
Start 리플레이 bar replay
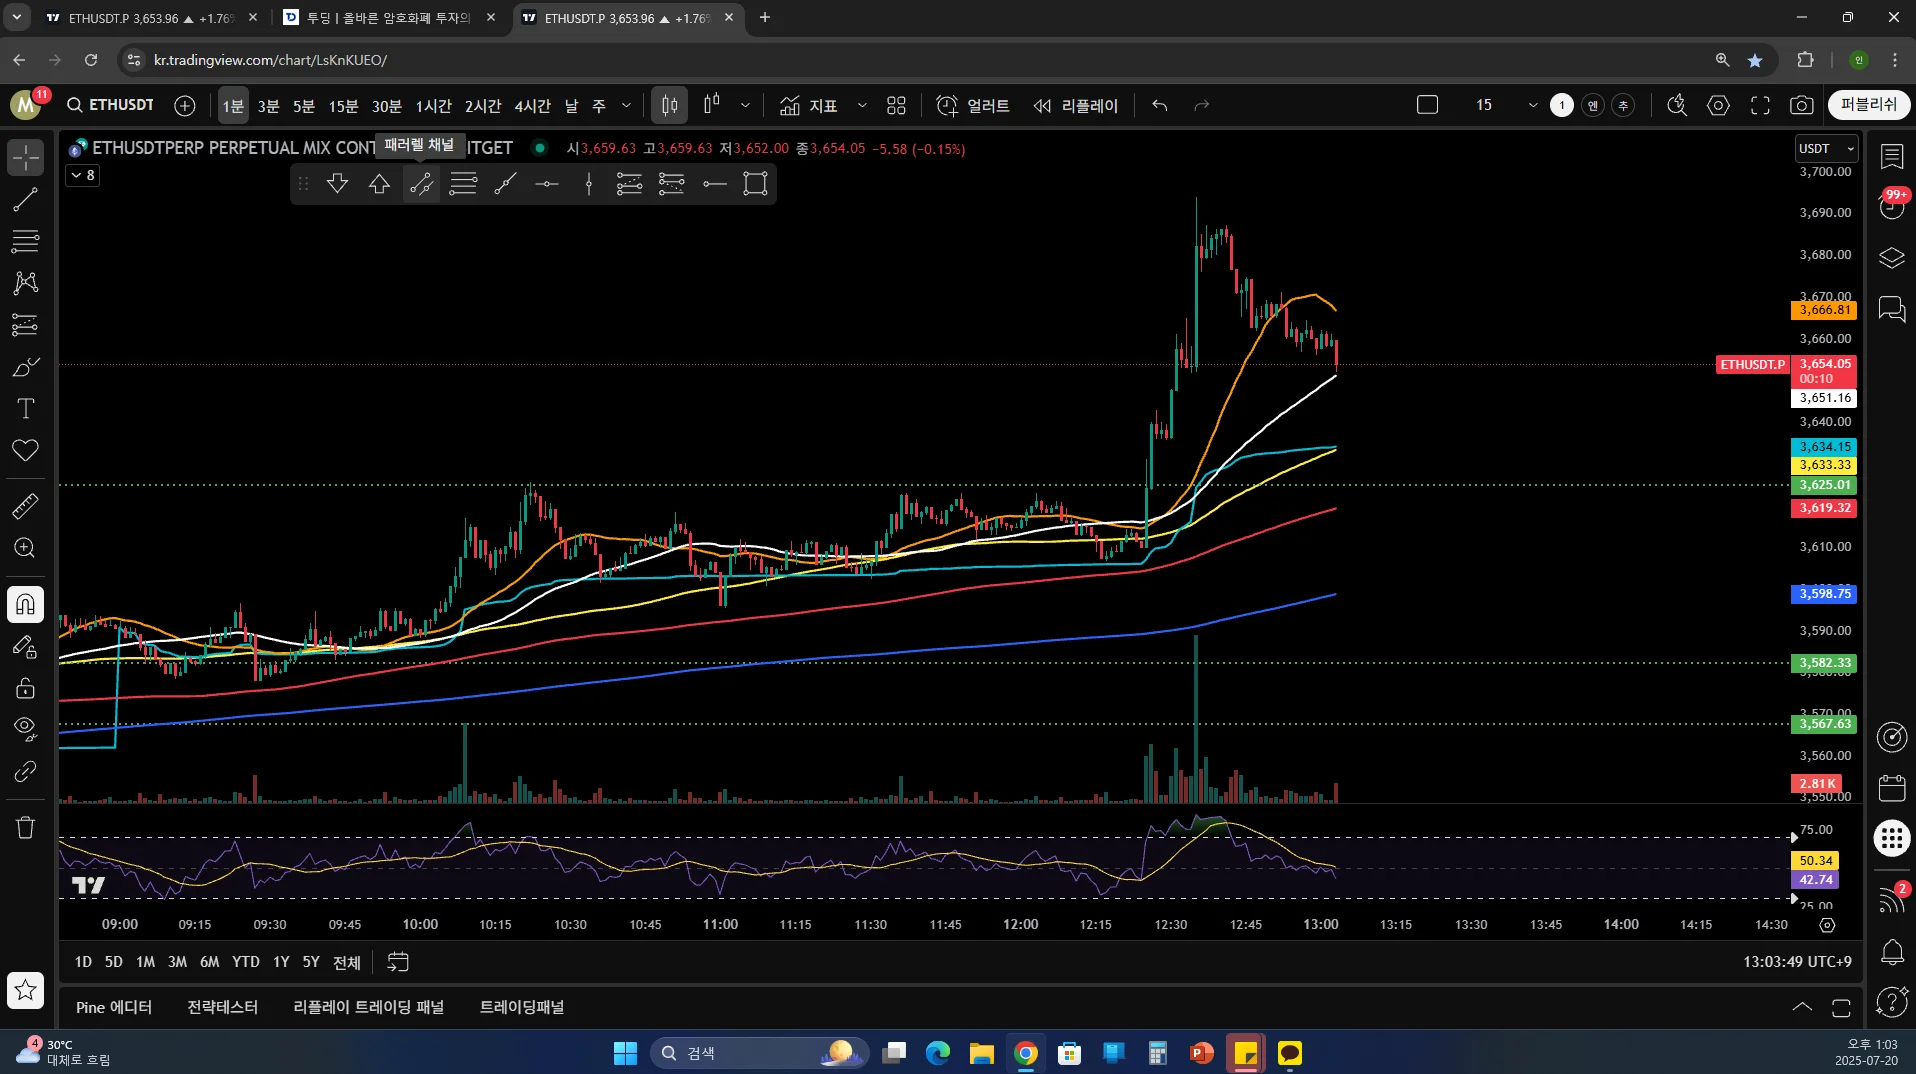1076,105
